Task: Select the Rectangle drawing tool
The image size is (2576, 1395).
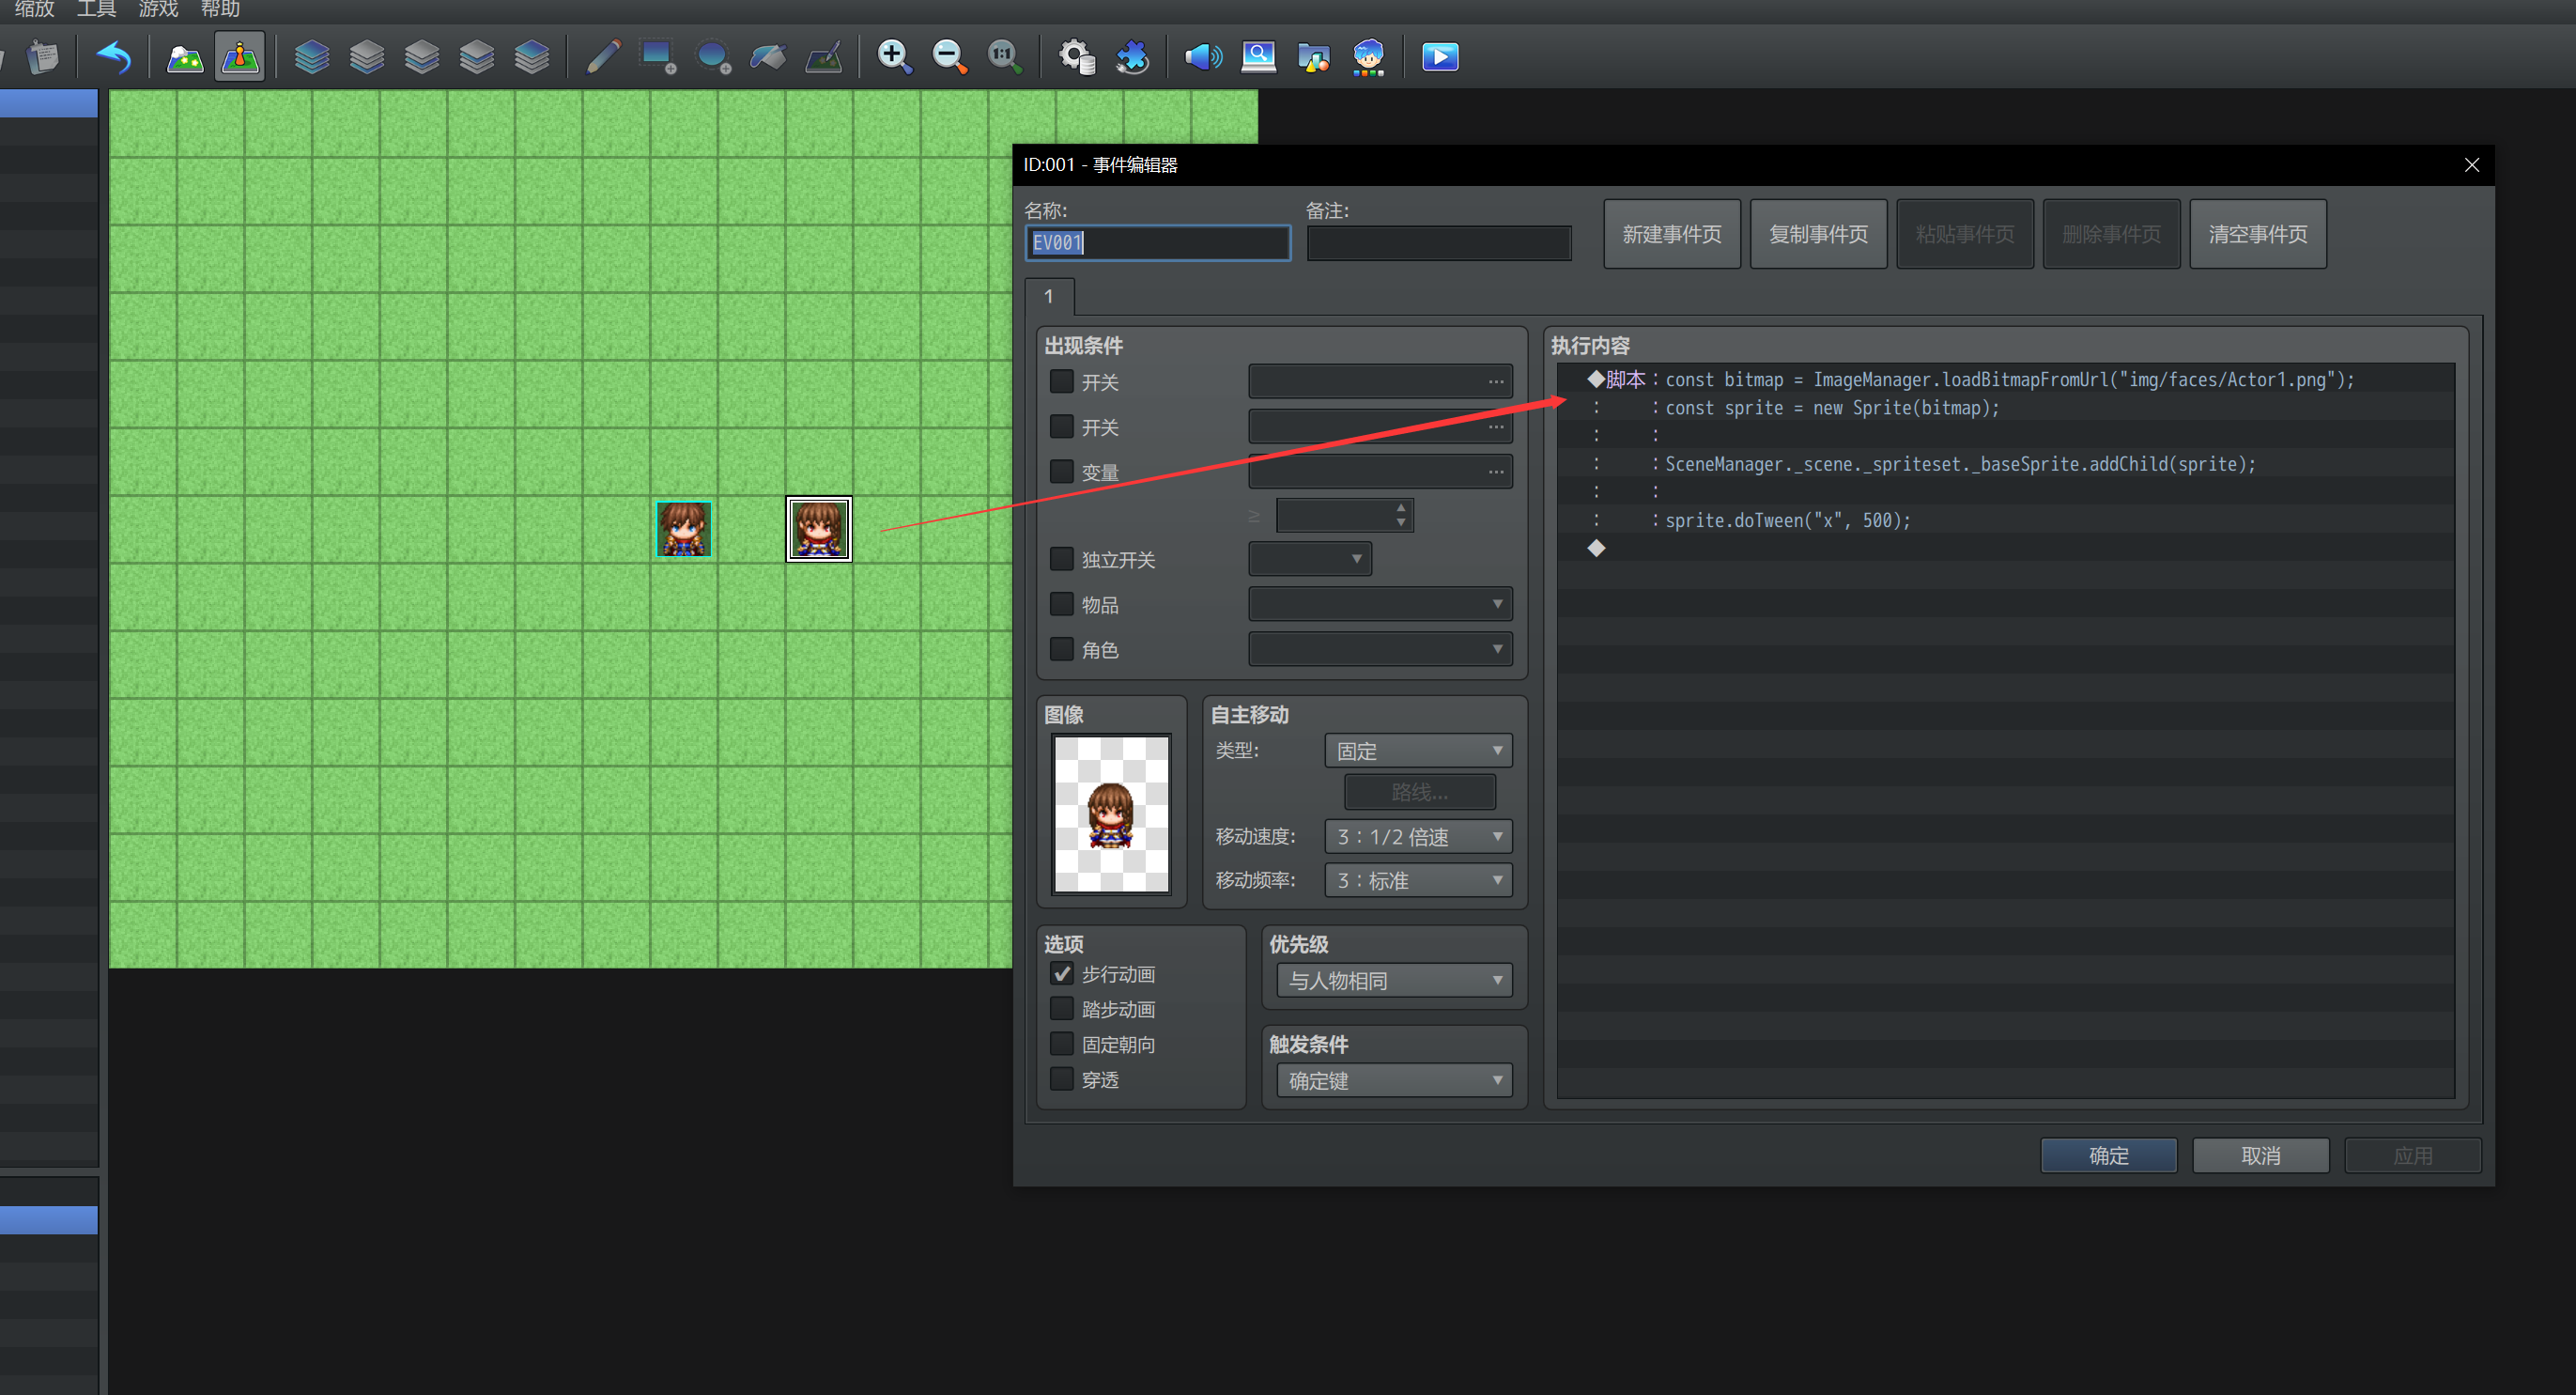Action: point(658,57)
